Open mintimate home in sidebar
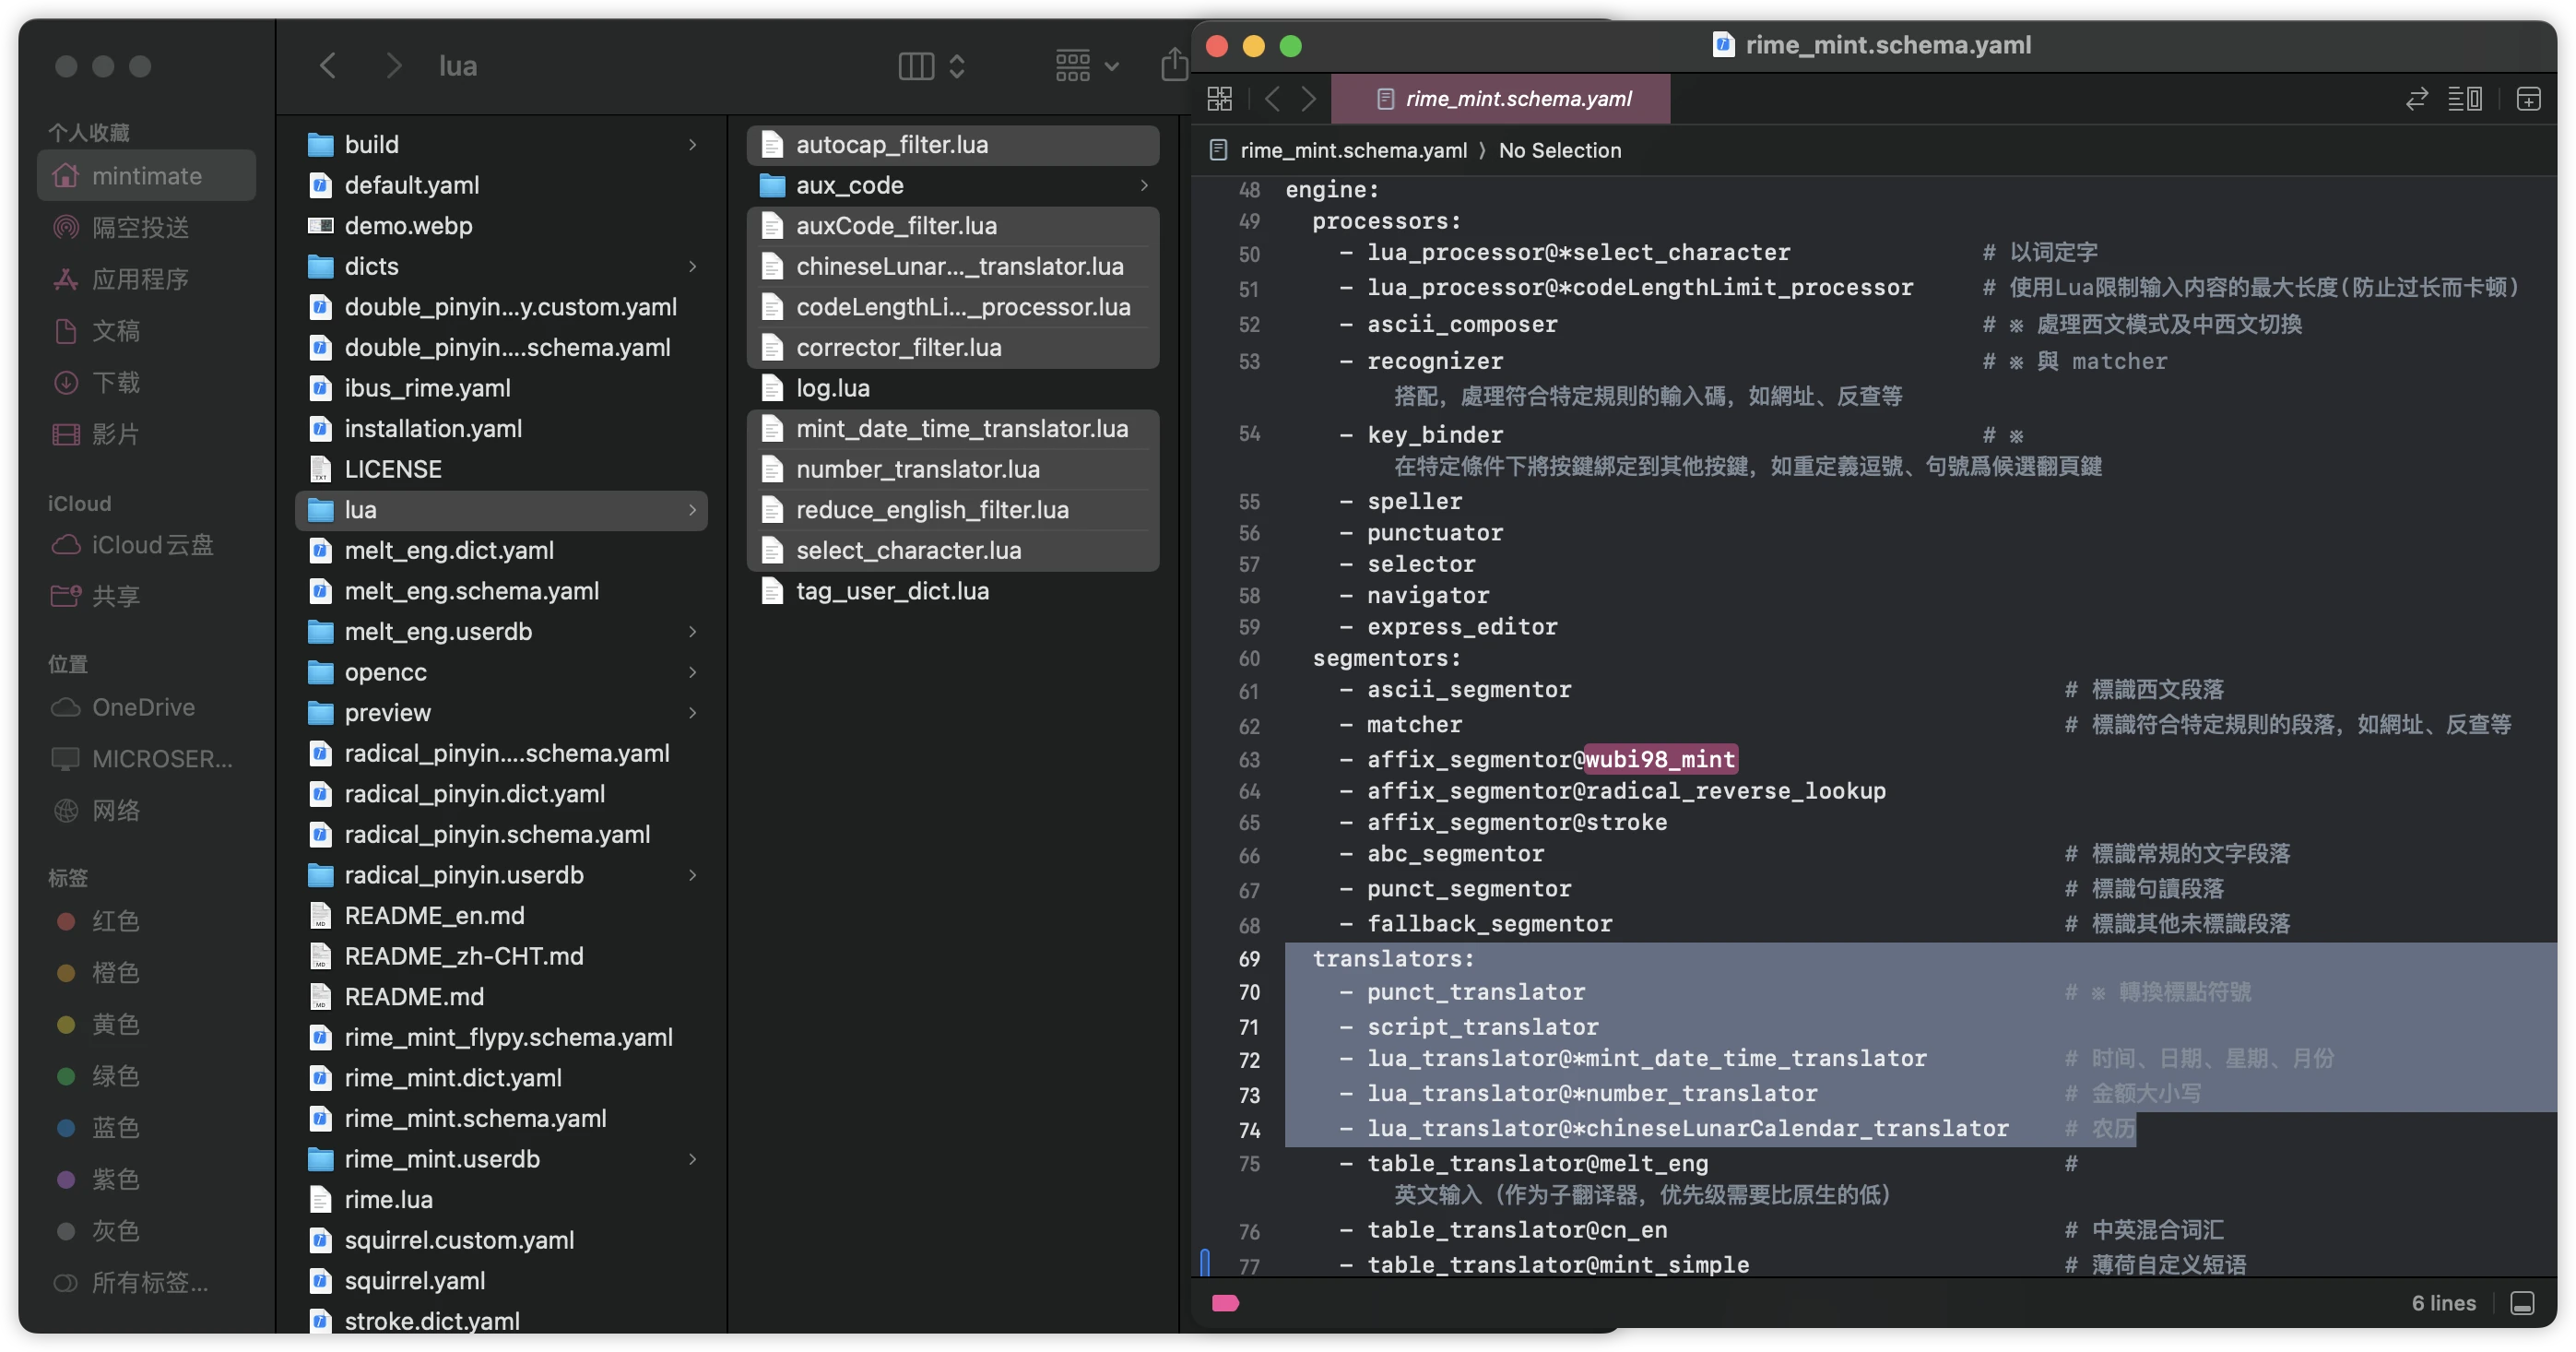 coord(147,176)
